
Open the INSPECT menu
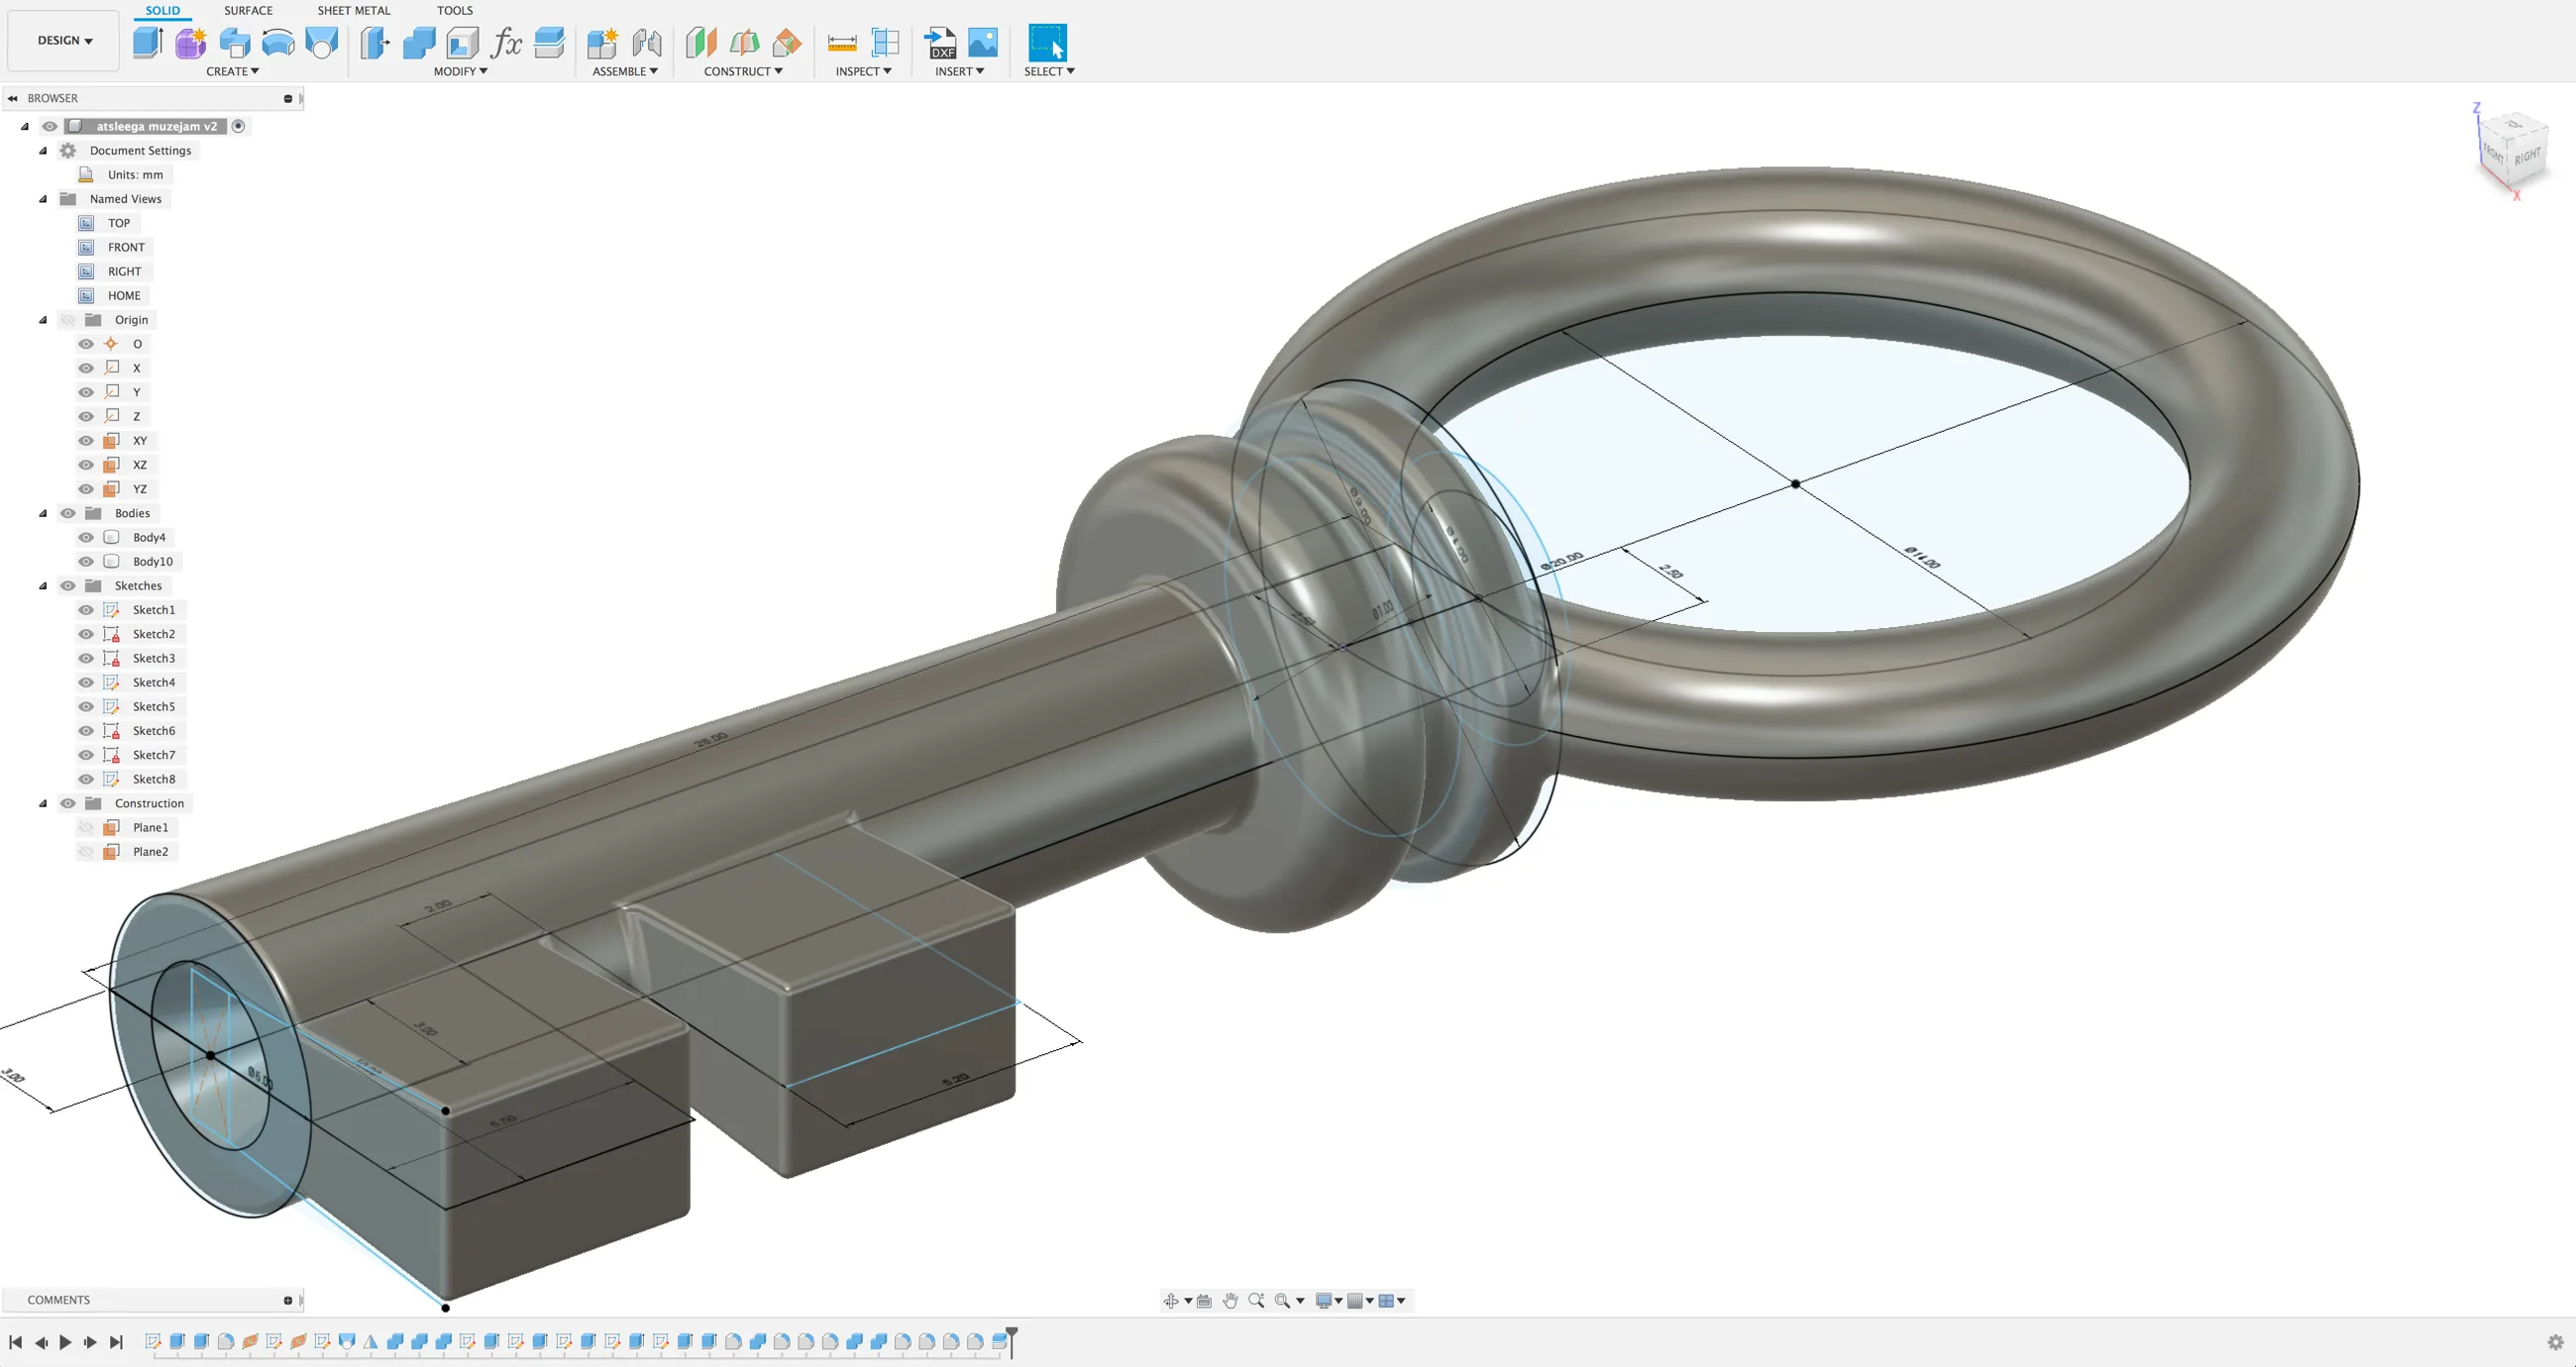pos(863,71)
